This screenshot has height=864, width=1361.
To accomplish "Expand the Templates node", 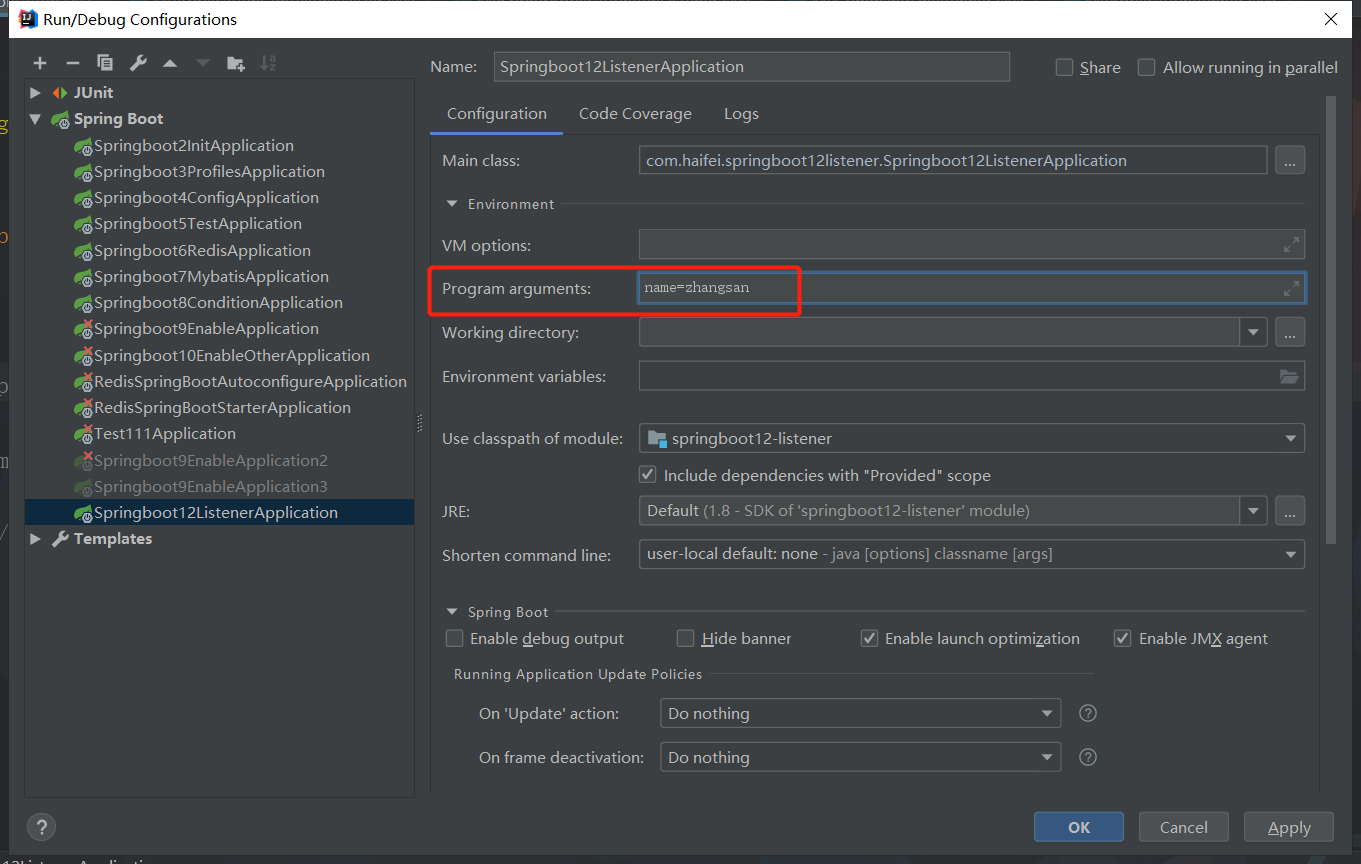I will click(36, 539).
